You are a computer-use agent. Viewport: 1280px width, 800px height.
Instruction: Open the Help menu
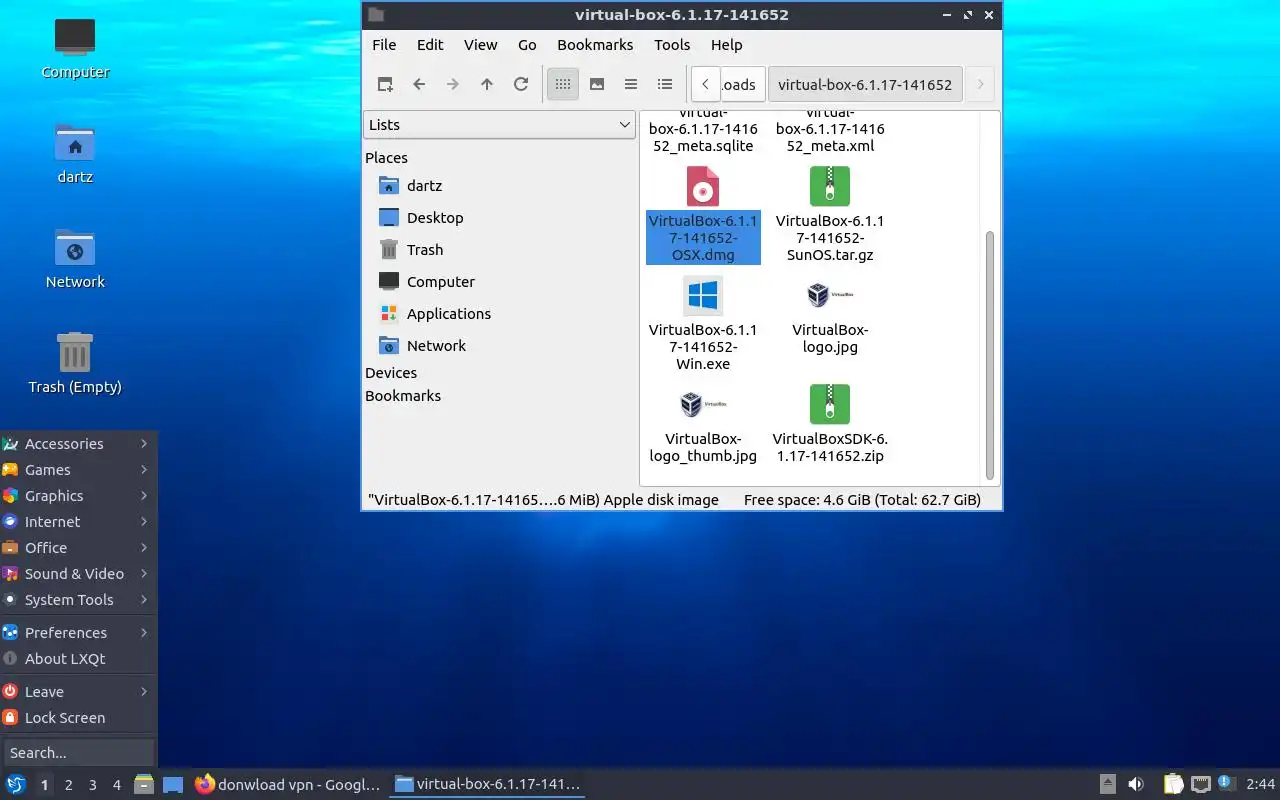727,45
